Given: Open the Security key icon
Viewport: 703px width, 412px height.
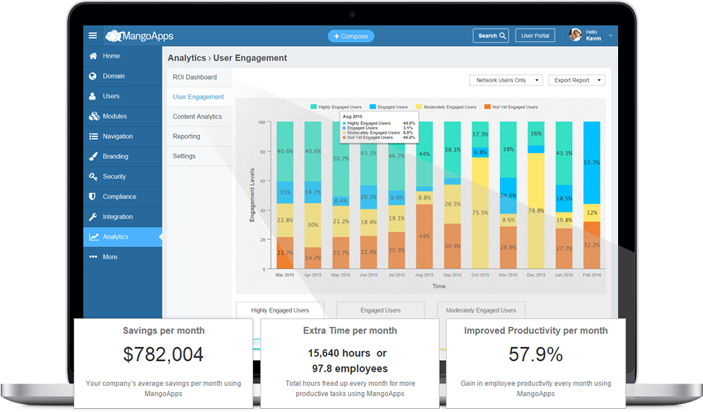Looking at the screenshot, I should (93, 176).
